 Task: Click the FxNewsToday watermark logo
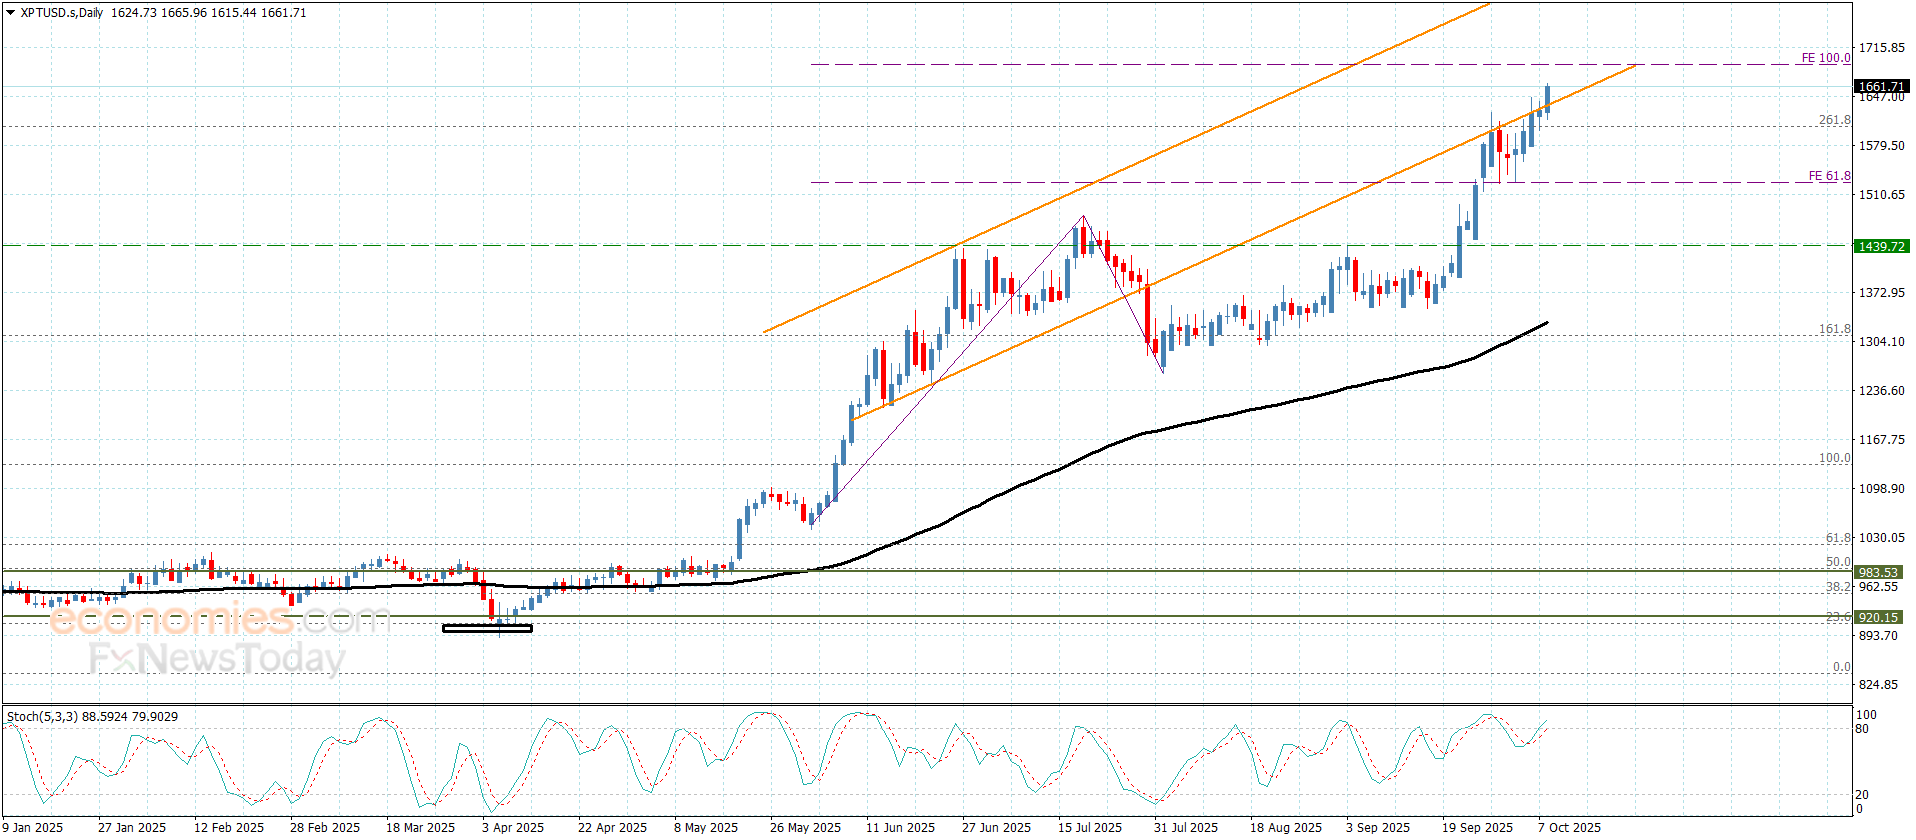coord(216,658)
